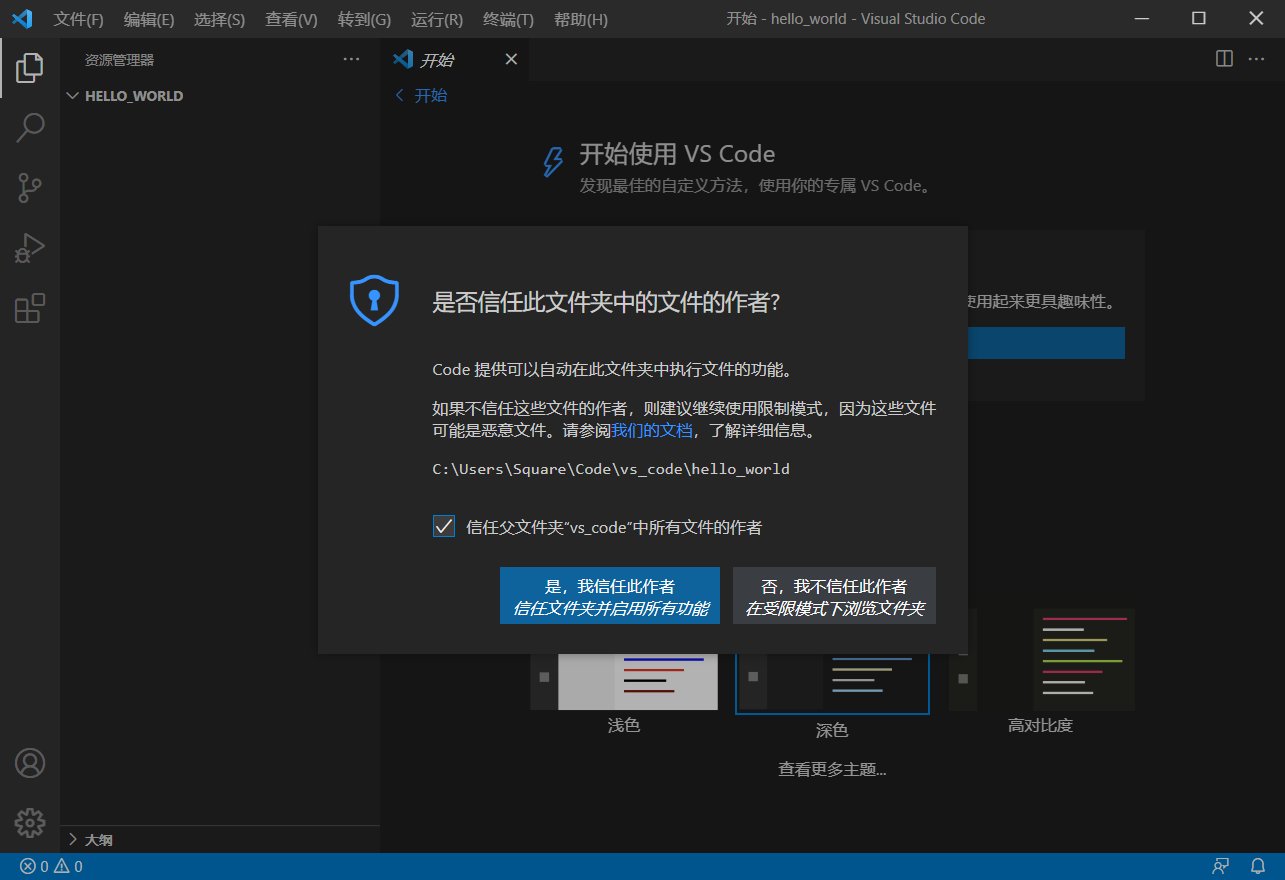The image size is (1285, 880).
Task: Open the Source Control view
Action: click(30, 187)
